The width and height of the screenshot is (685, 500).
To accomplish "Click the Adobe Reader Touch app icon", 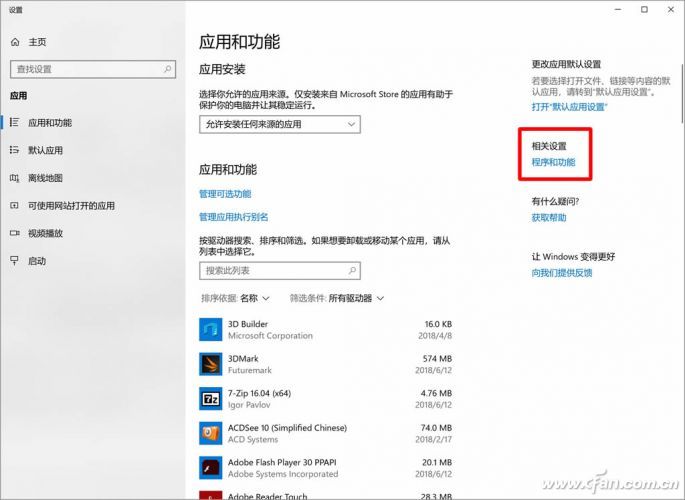I will pos(211,496).
